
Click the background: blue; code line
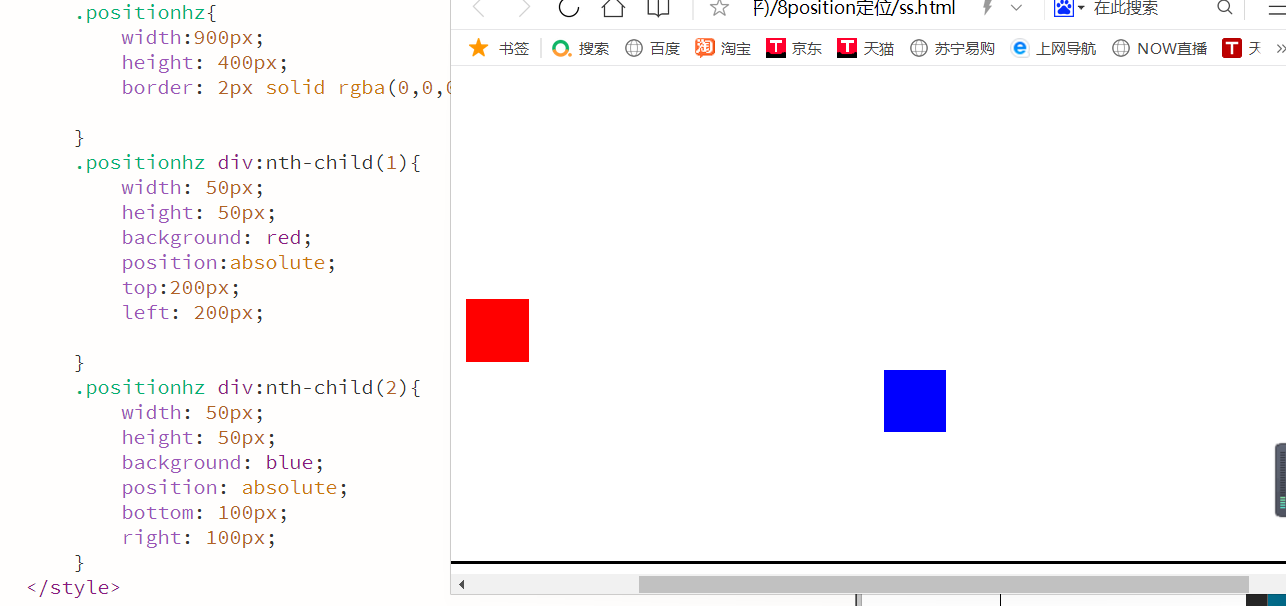tap(223, 462)
